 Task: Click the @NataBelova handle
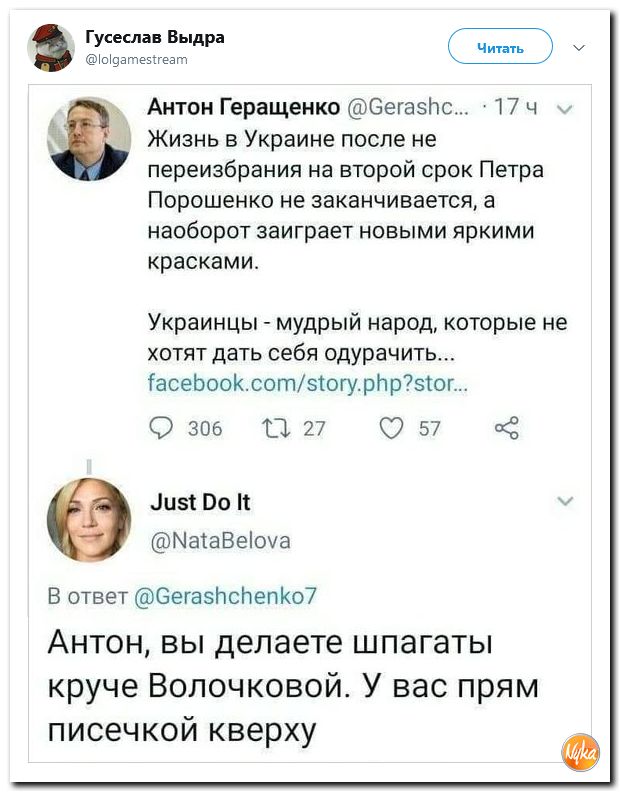click(220, 541)
